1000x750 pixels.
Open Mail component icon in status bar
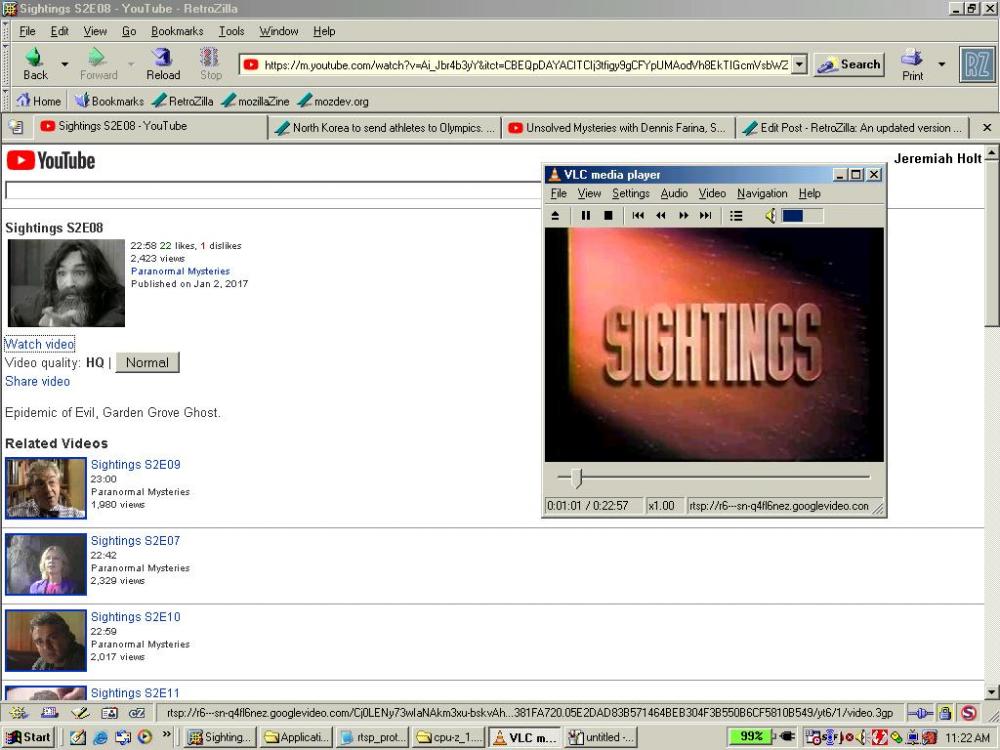(48, 712)
